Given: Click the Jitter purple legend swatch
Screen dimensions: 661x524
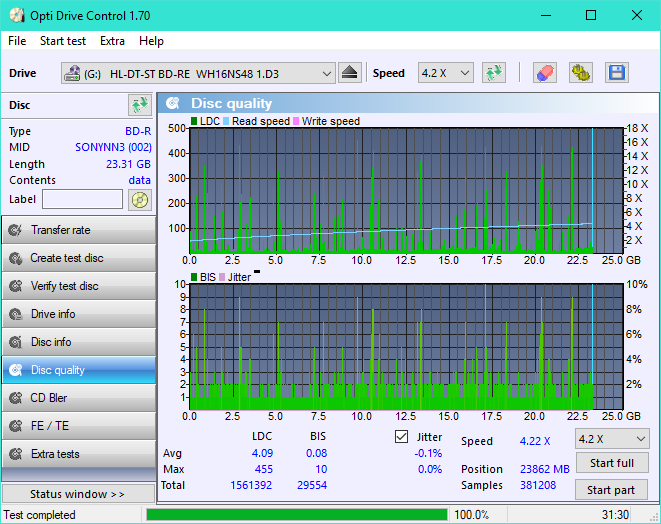Looking at the screenshot, I should pos(222,277).
